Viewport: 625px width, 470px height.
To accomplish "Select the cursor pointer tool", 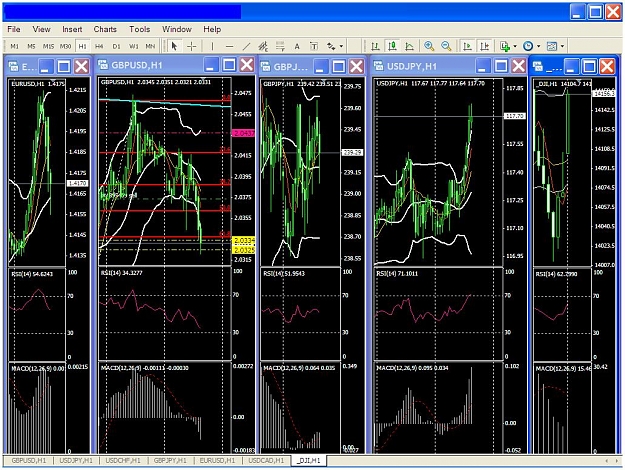I will (x=174, y=46).
